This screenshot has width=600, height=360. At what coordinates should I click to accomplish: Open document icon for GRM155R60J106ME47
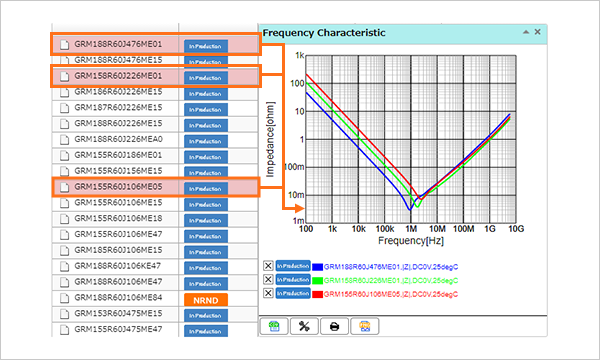click(64, 235)
